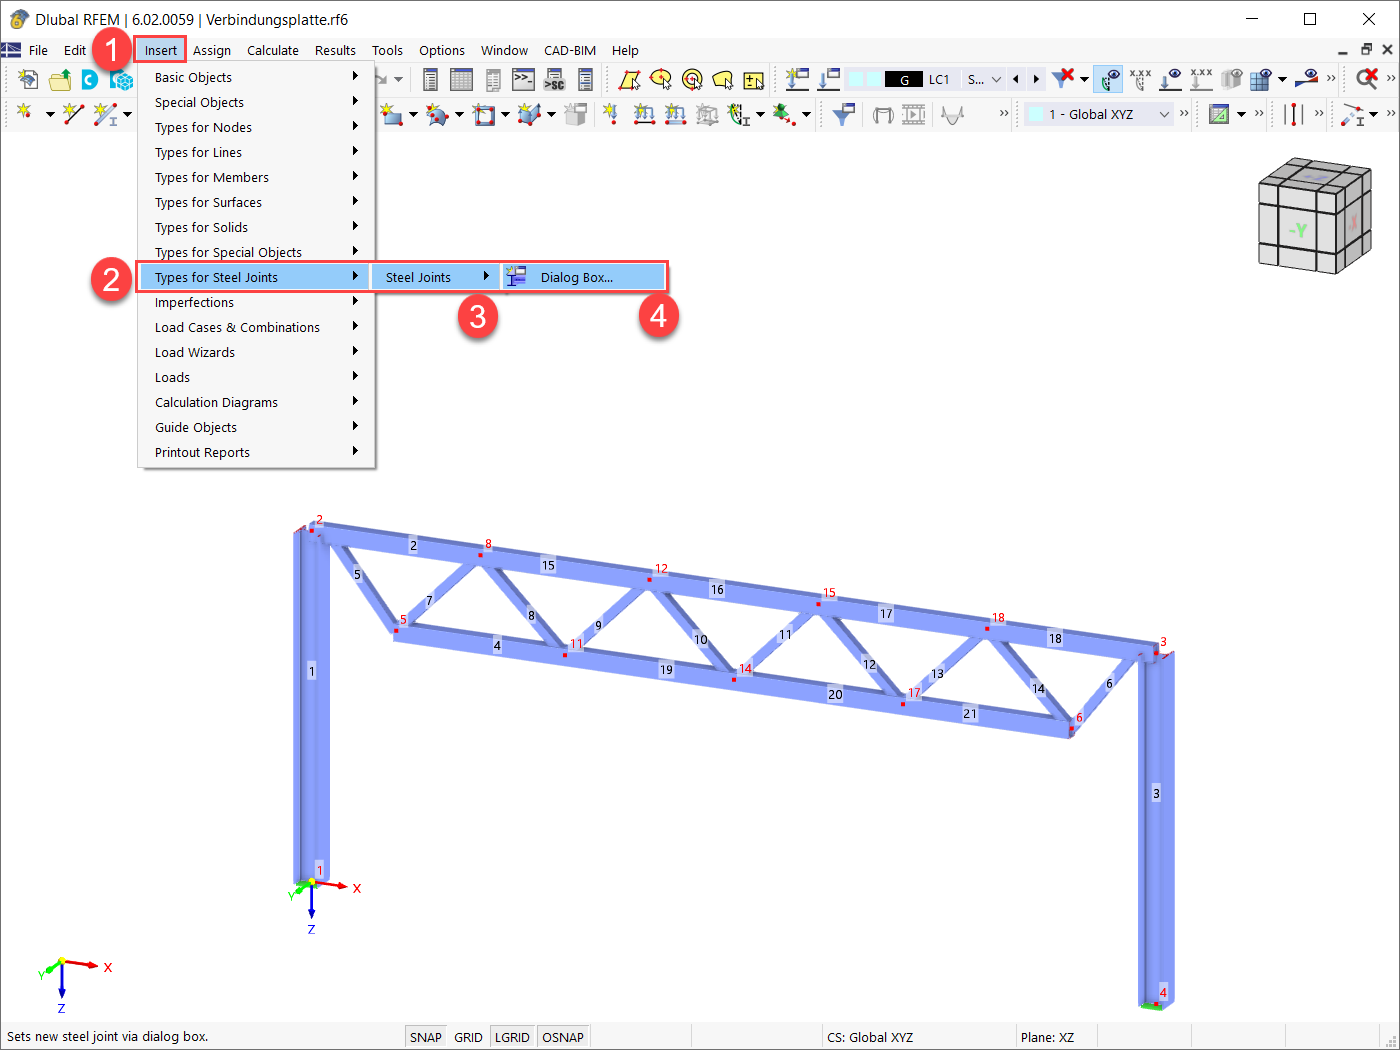Click the new nodal load icon
Image resolution: width=1400 pixels, height=1050 pixels.
(609, 114)
